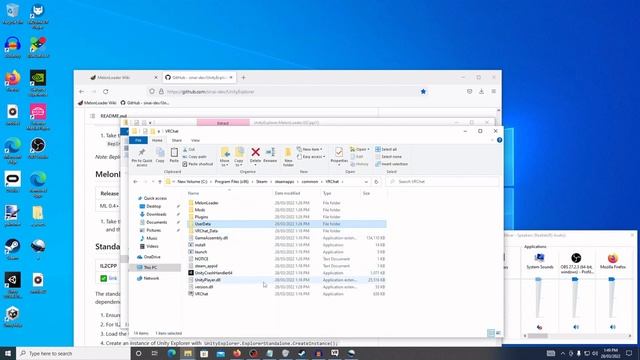Switch to the Share ribbon tab
Viewport: 640px width, 360px height.
pyautogui.click(x=177, y=140)
